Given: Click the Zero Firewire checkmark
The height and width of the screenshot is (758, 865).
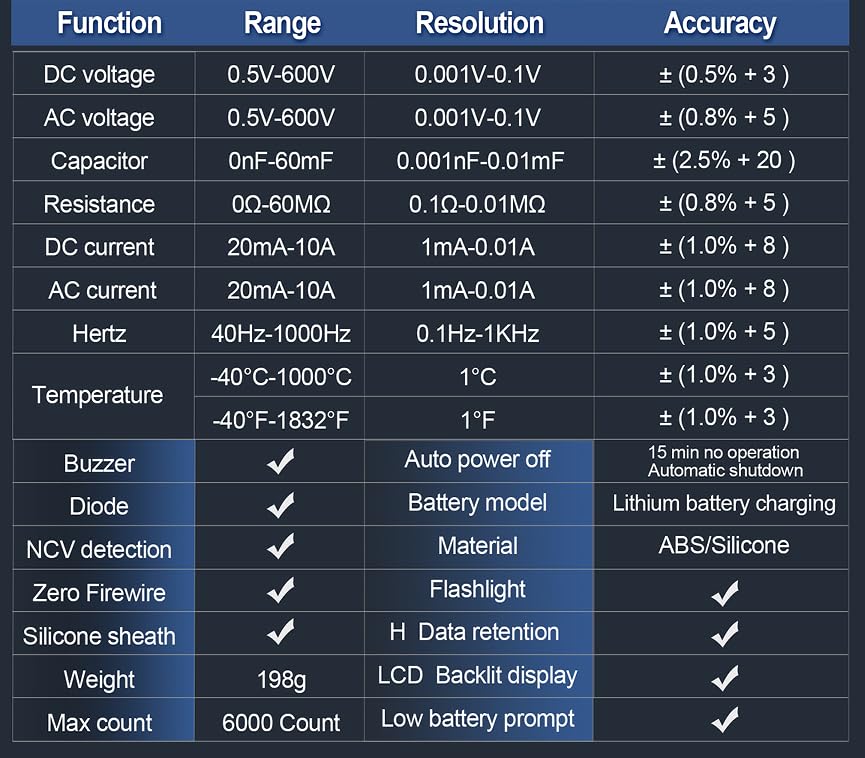Looking at the screenshot, I should pos(281,591).
